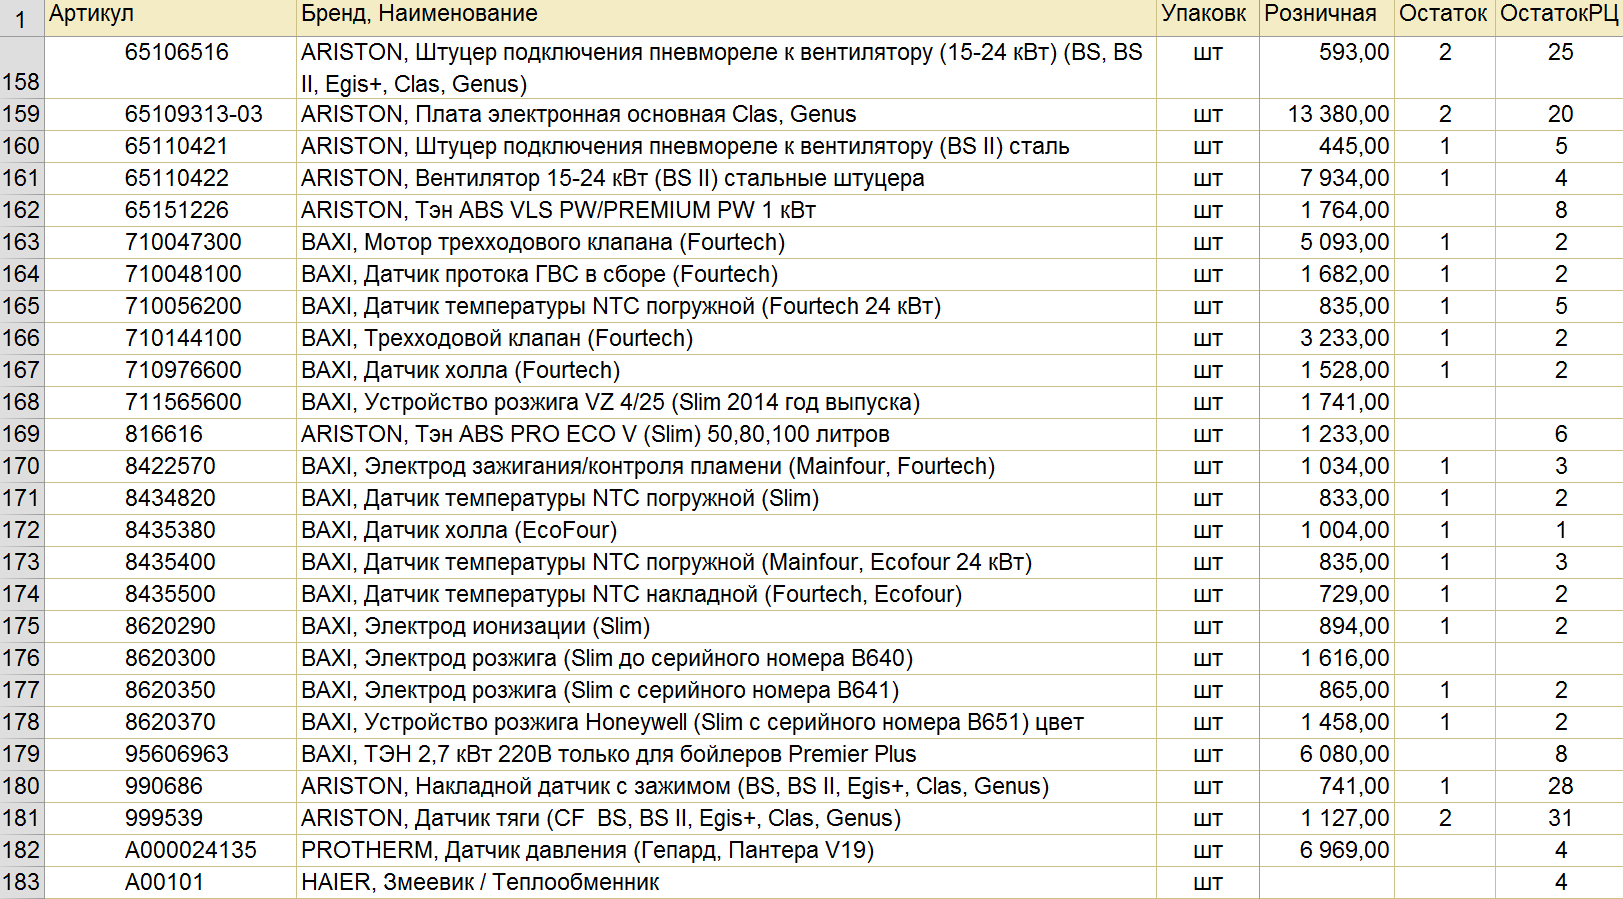Select BAXI Датчик протока ГВС name cell

726,274
